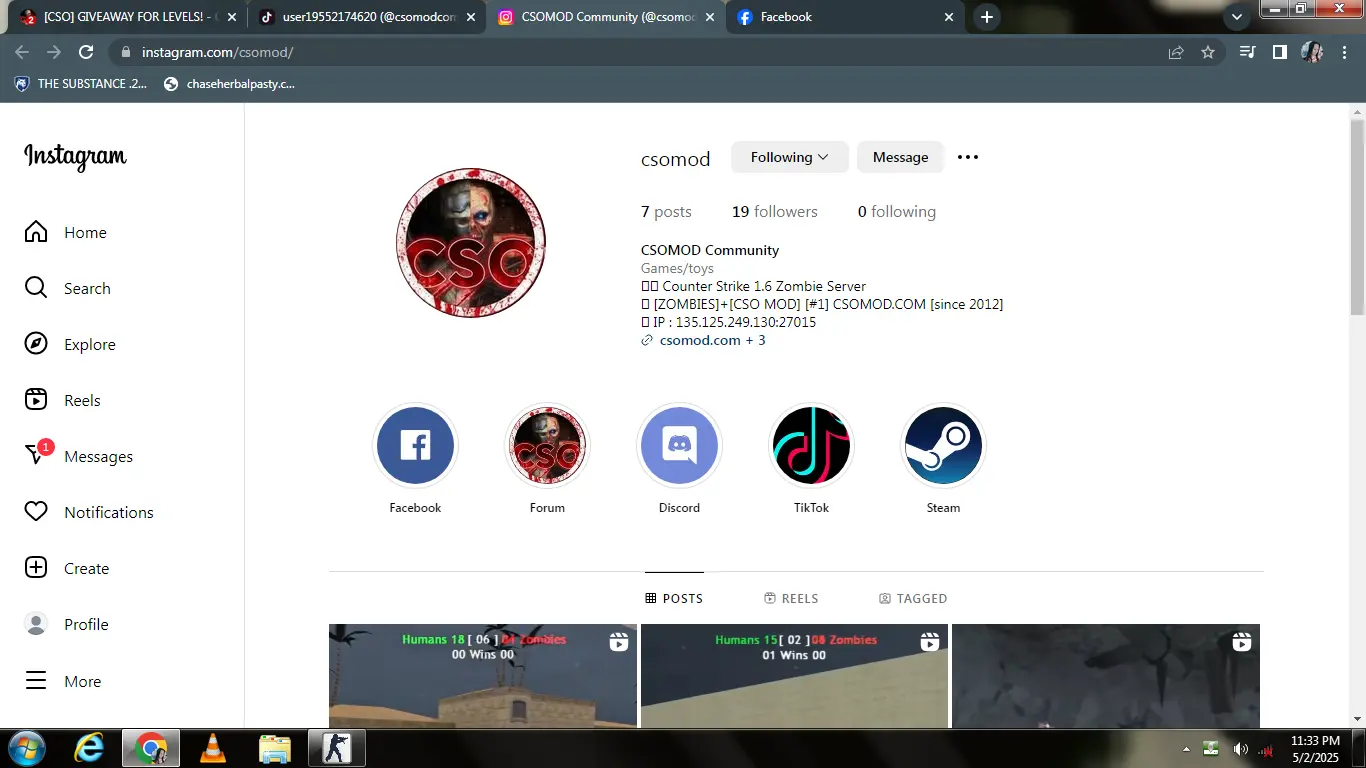
Task: Reload the Instagram page
Action: 86,52
